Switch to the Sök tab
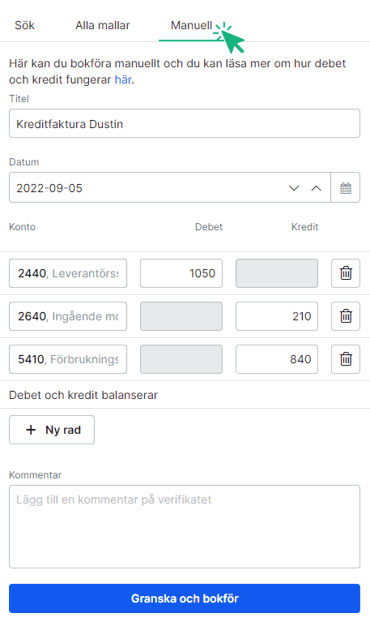The image size is (370, 625). point(25,26)
